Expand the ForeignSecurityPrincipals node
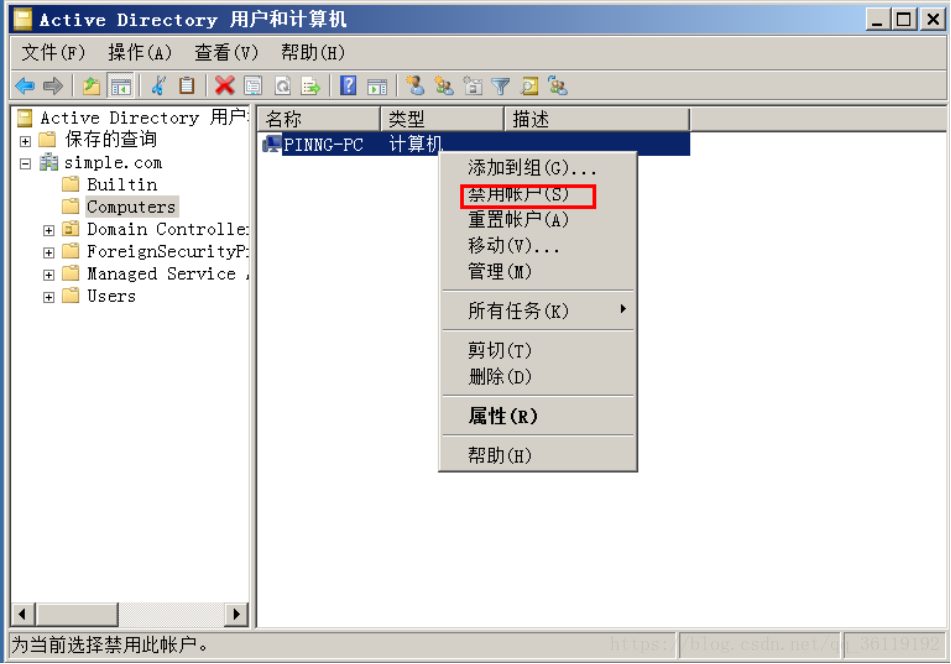Viewport: 951px width, 664px height. tap(49, 253)
